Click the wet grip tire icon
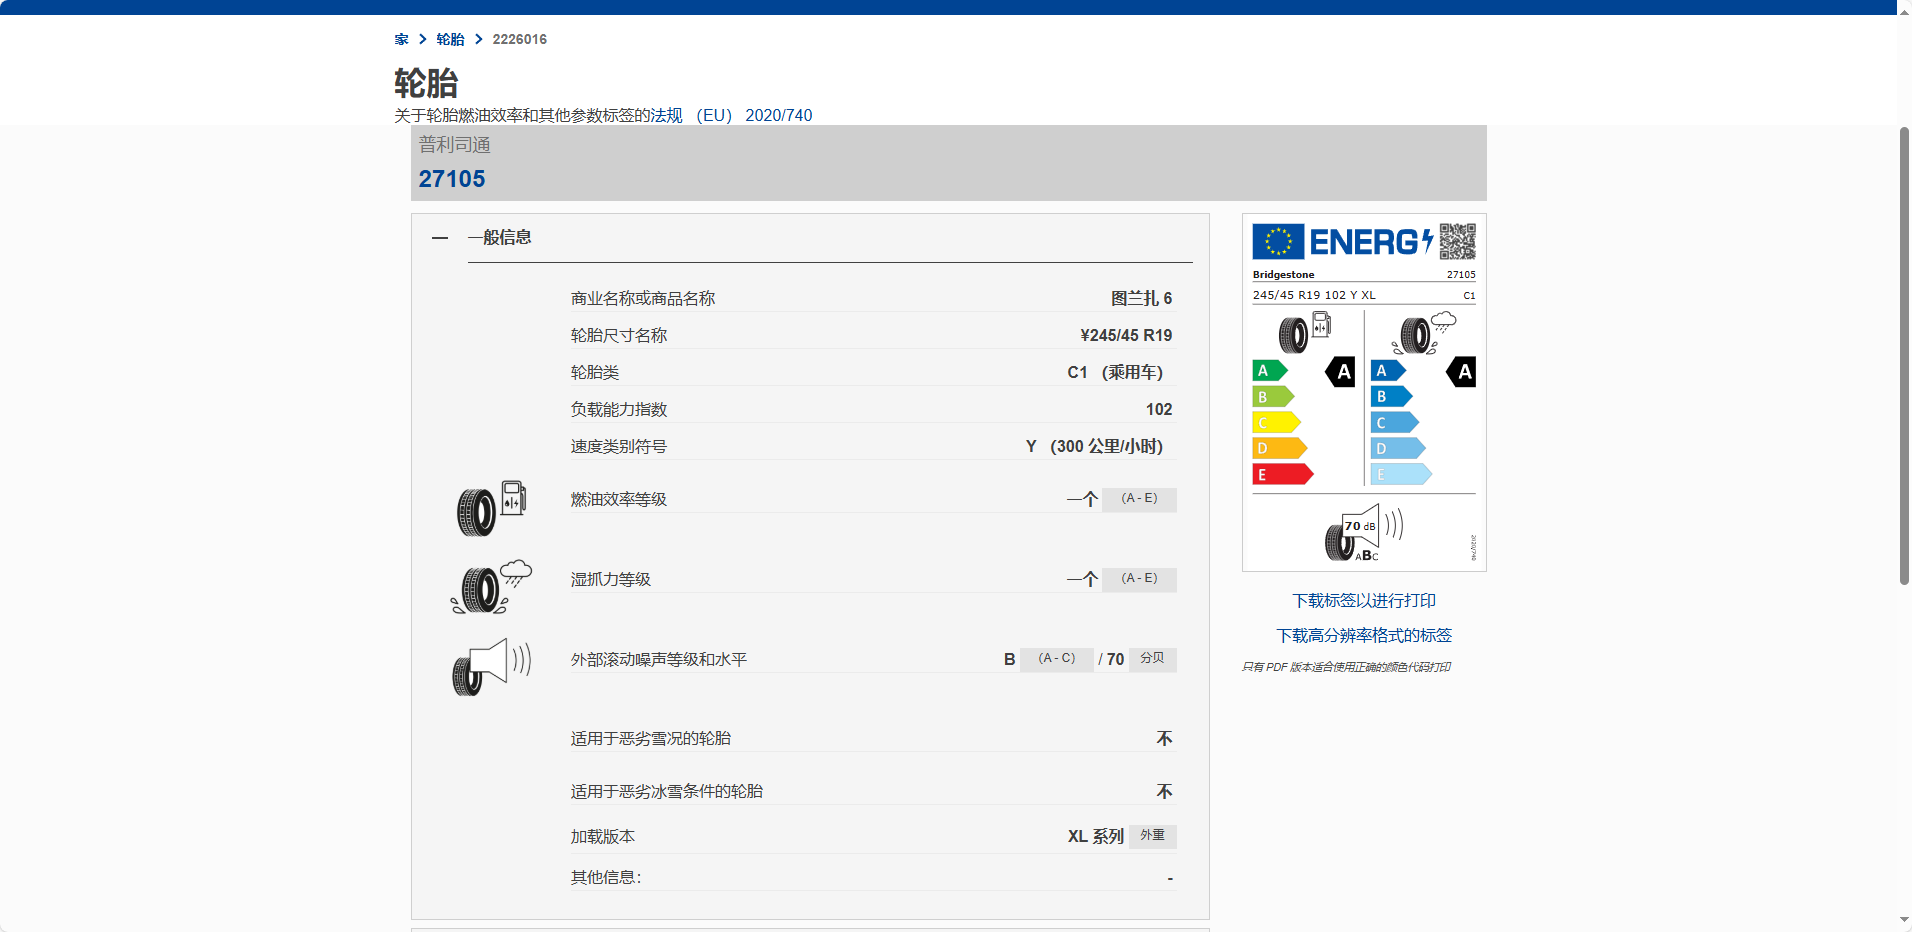The image size is (1912, 932). coord(491,588)
